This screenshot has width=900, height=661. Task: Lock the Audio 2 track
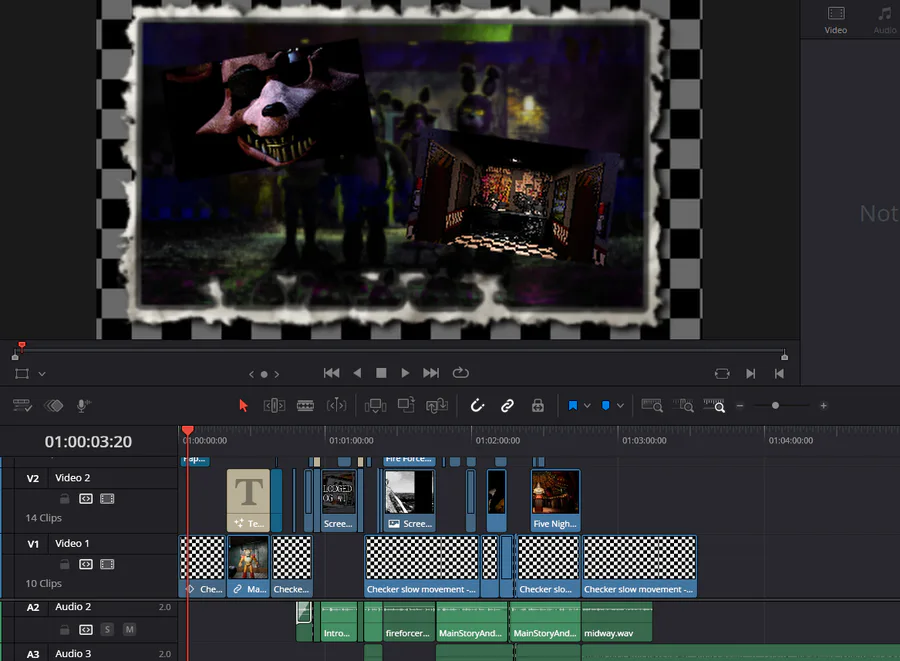tap(65, 629)
